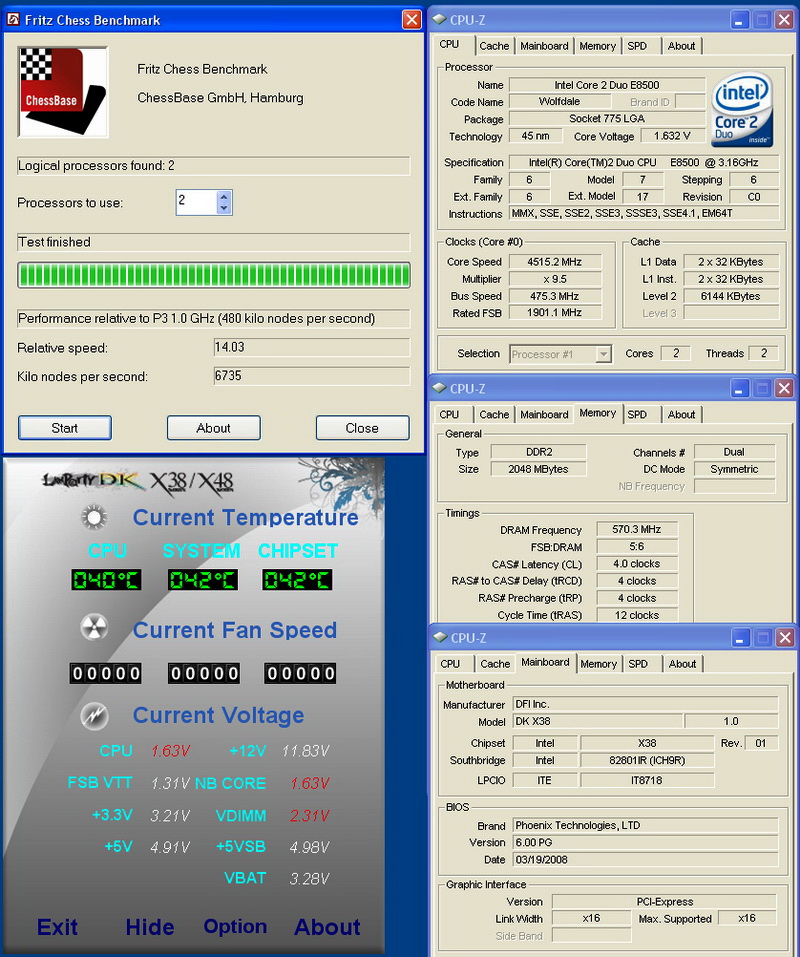The width and height of the screenshot is (800, 957).
Task: Open About tab in top CPU-Z window
Action: pos(681,46)
